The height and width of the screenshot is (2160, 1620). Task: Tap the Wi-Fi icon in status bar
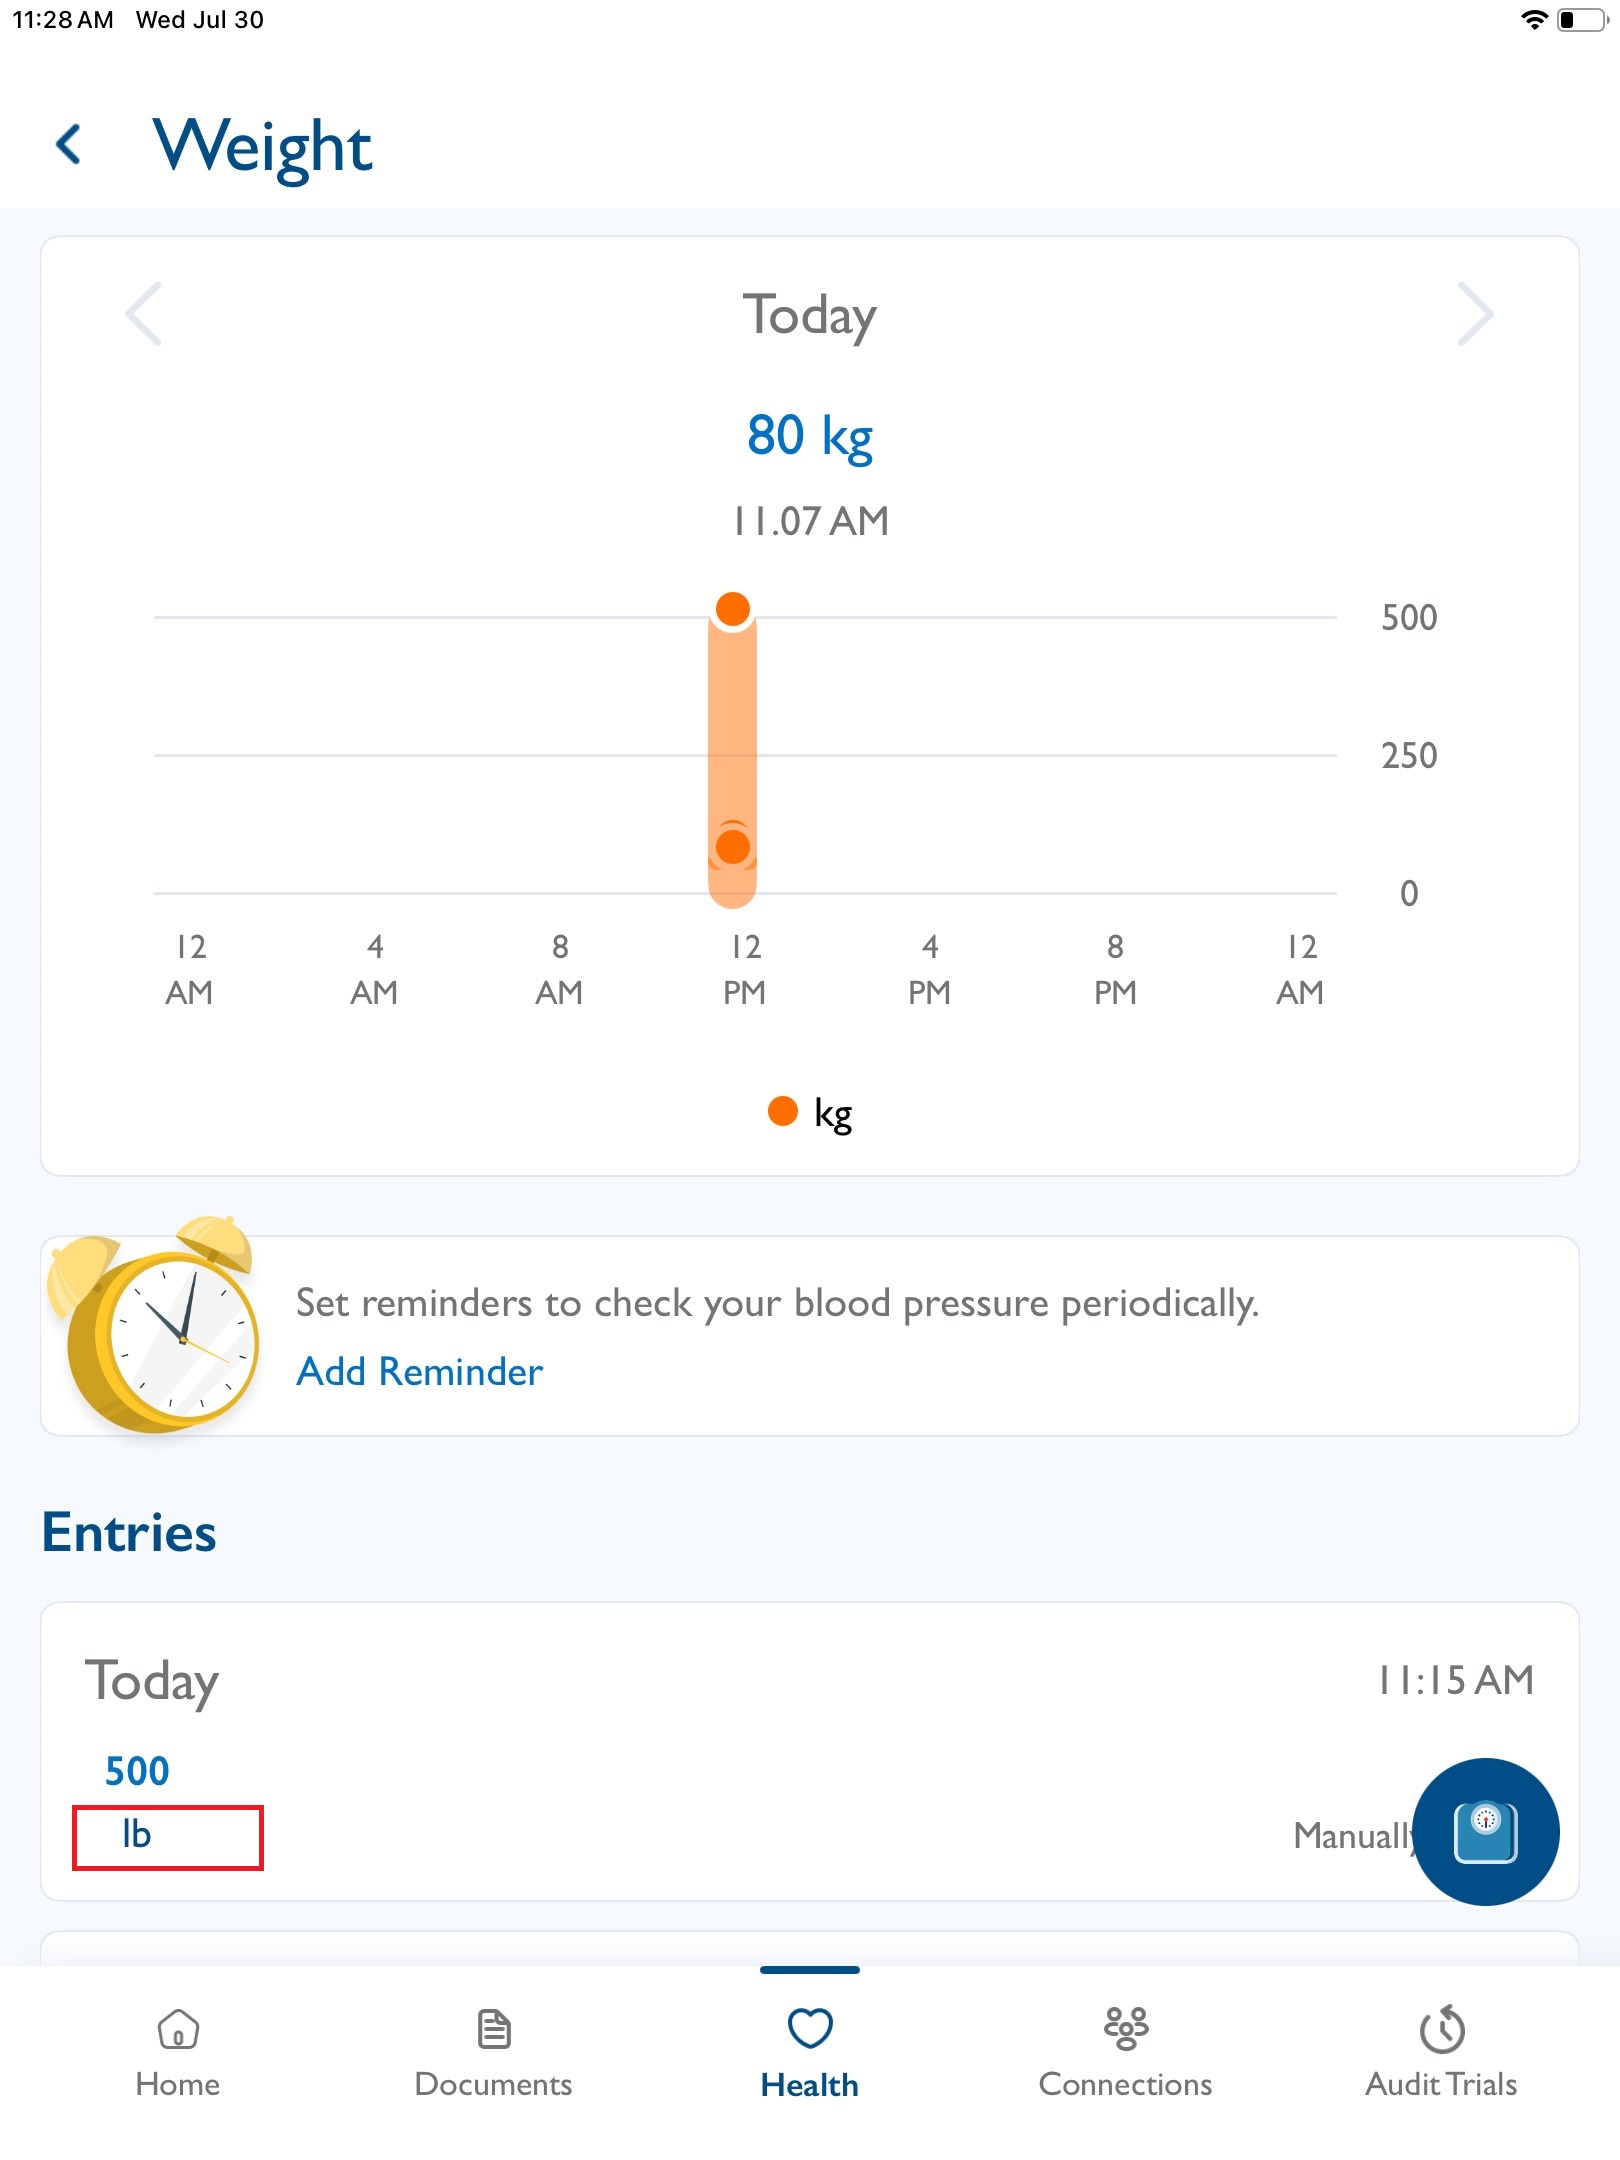1534,19
